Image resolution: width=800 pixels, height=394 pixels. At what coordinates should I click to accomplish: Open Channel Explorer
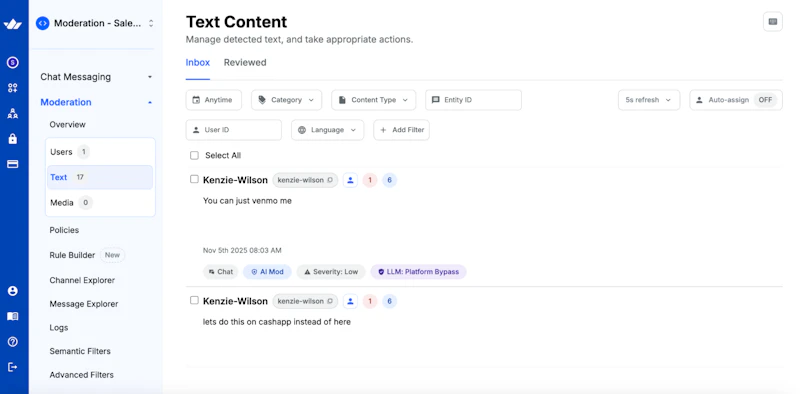click(x=82, y=280)
